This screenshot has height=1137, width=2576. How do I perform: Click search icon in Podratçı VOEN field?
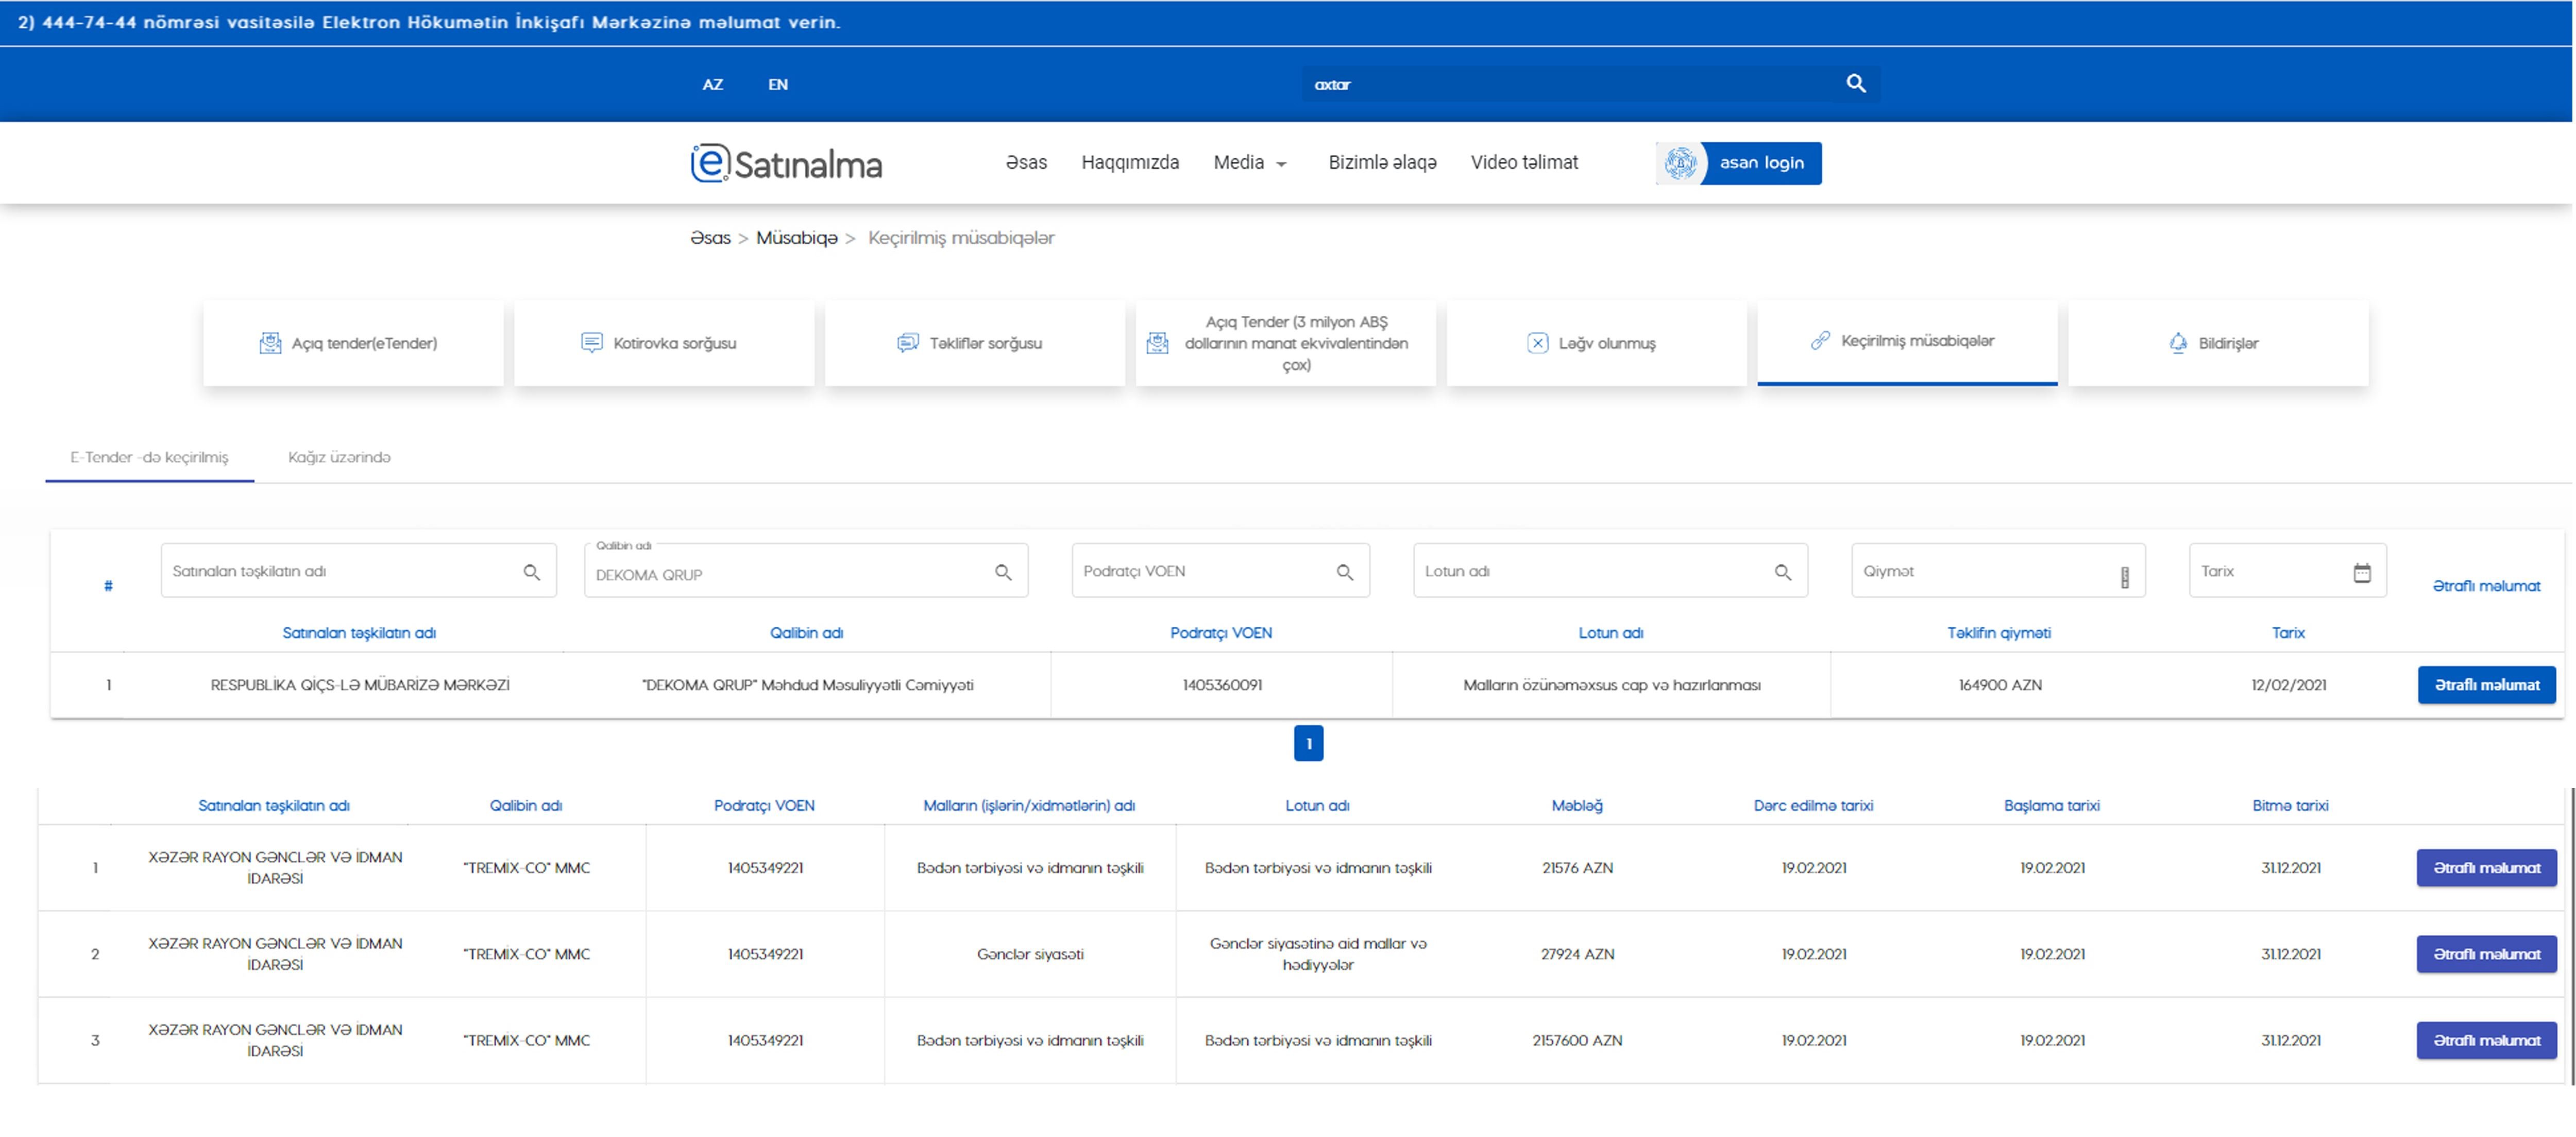click(1344, 572)
